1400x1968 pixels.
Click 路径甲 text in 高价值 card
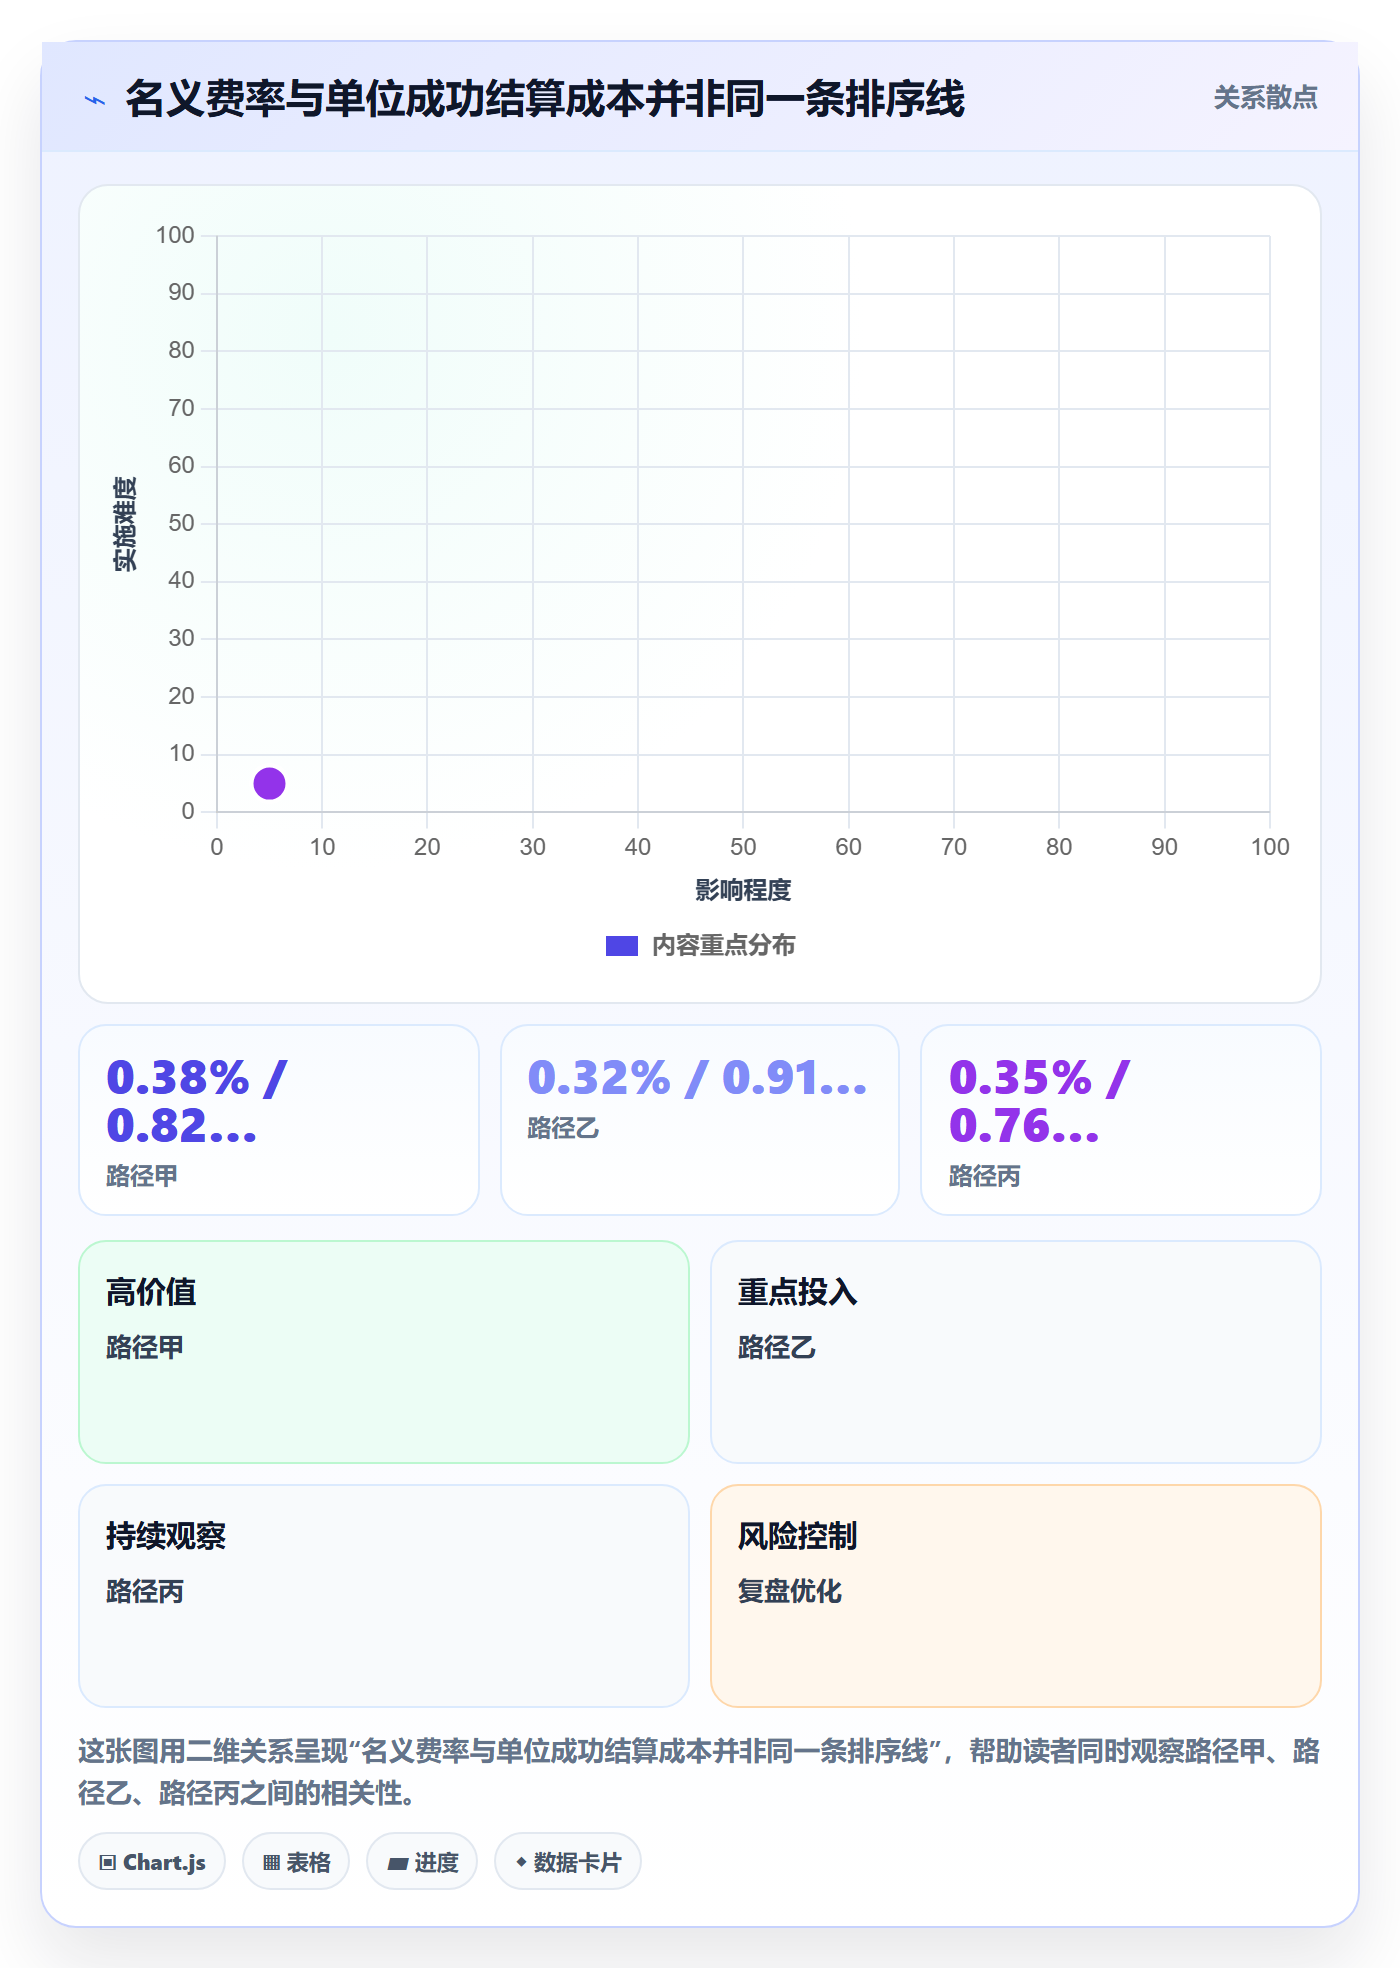(x=145, y=1347)
